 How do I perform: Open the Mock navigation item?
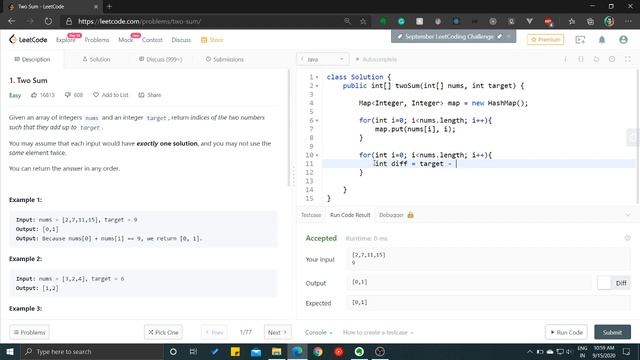pos(126,40)
